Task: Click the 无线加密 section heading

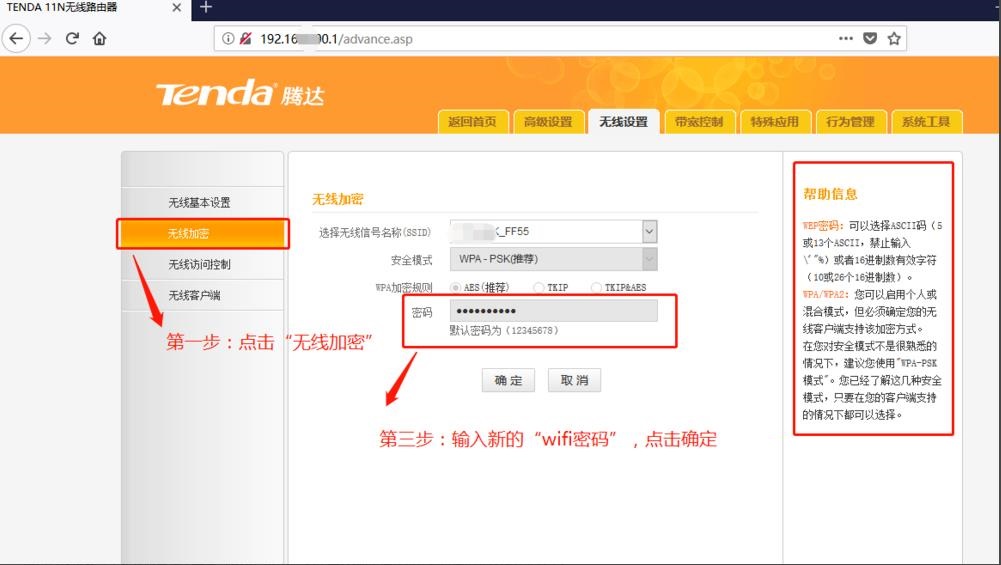Action: tap(337, 200)
